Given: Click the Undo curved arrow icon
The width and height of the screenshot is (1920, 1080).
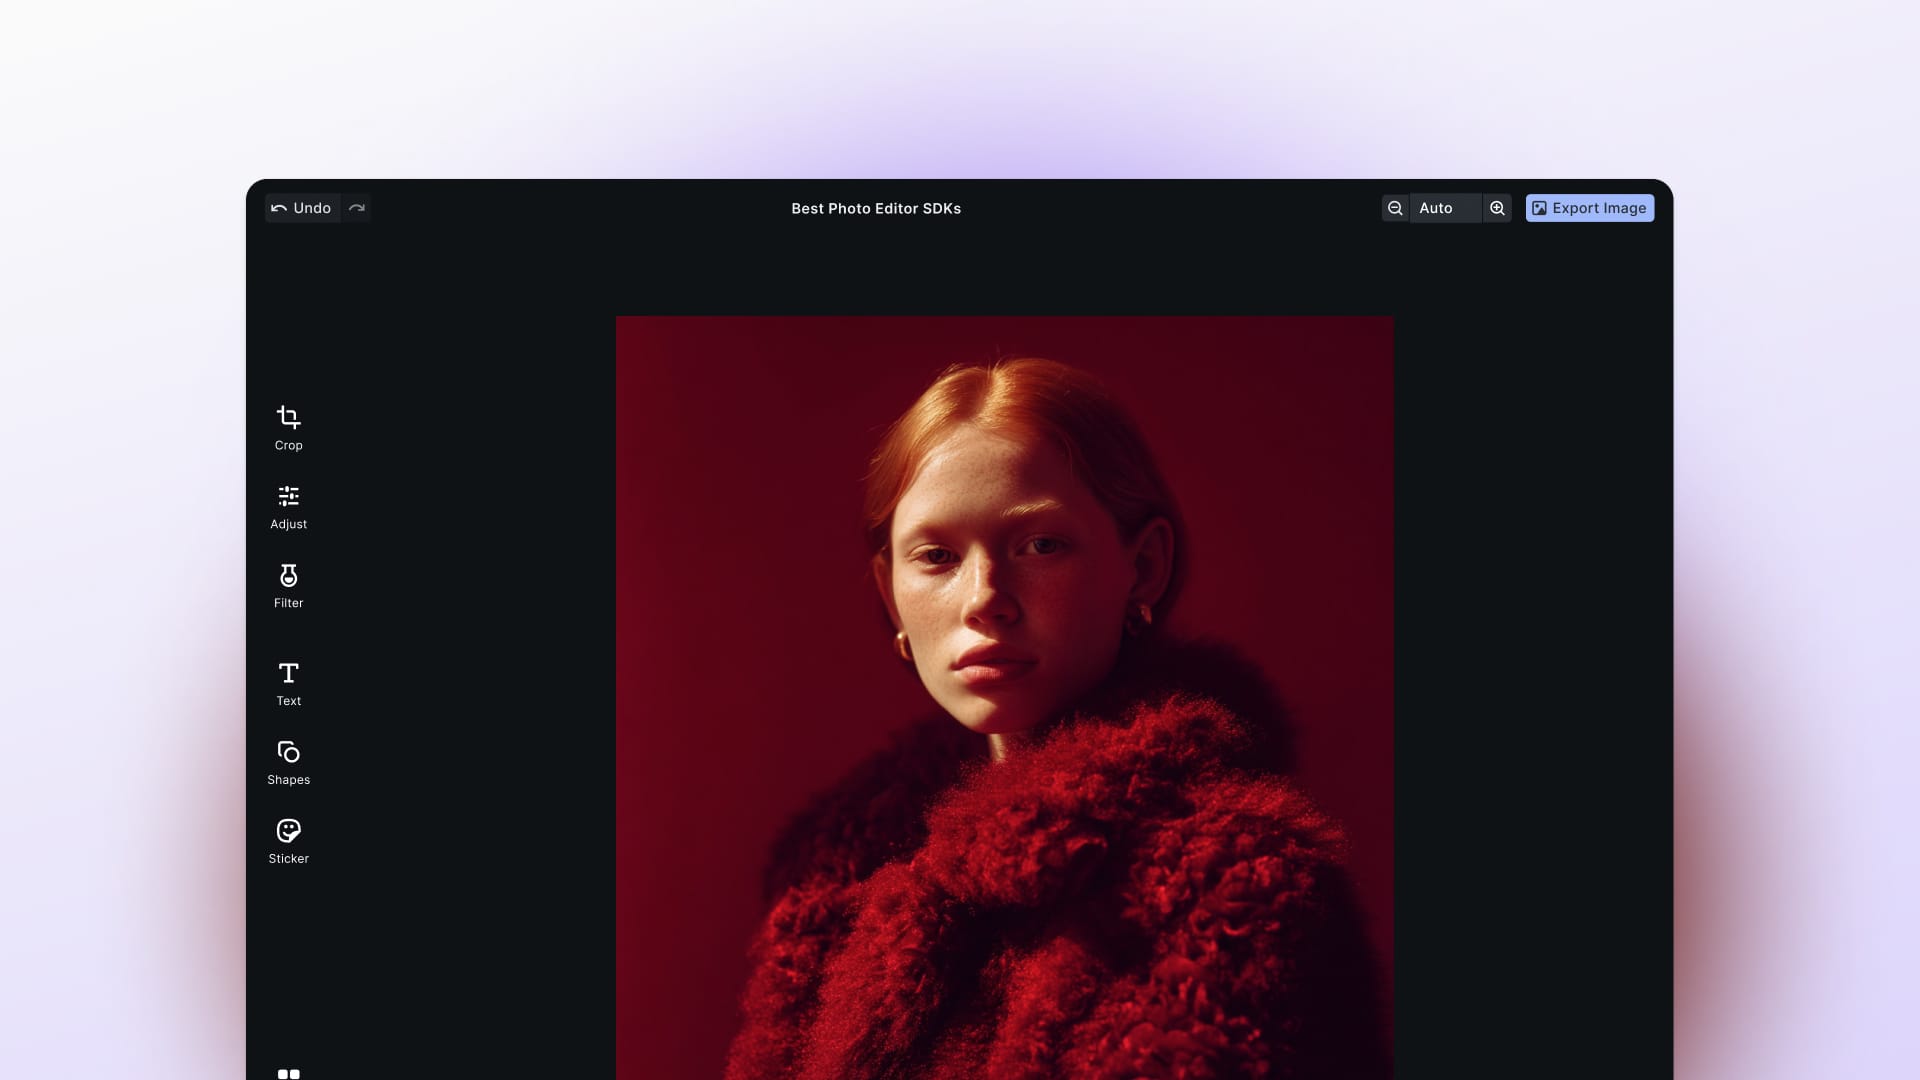Looking at the screenshot, I should click(280, 207).
